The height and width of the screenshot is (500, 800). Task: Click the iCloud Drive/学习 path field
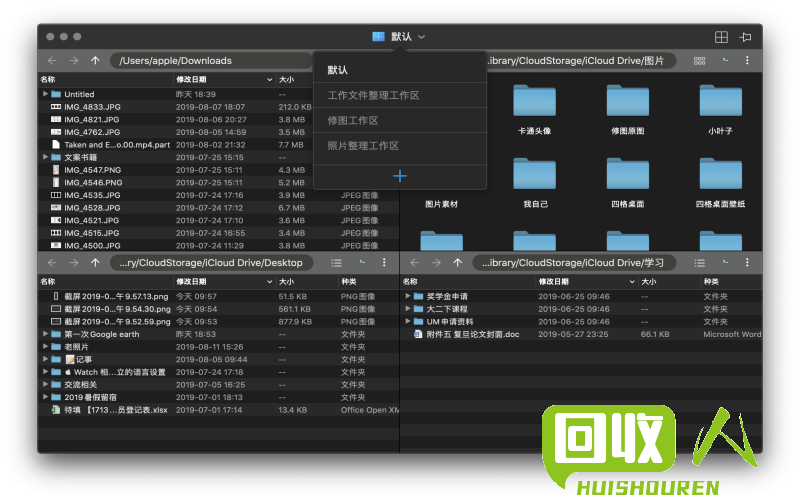pyautogui.click(x=574, y=263)
